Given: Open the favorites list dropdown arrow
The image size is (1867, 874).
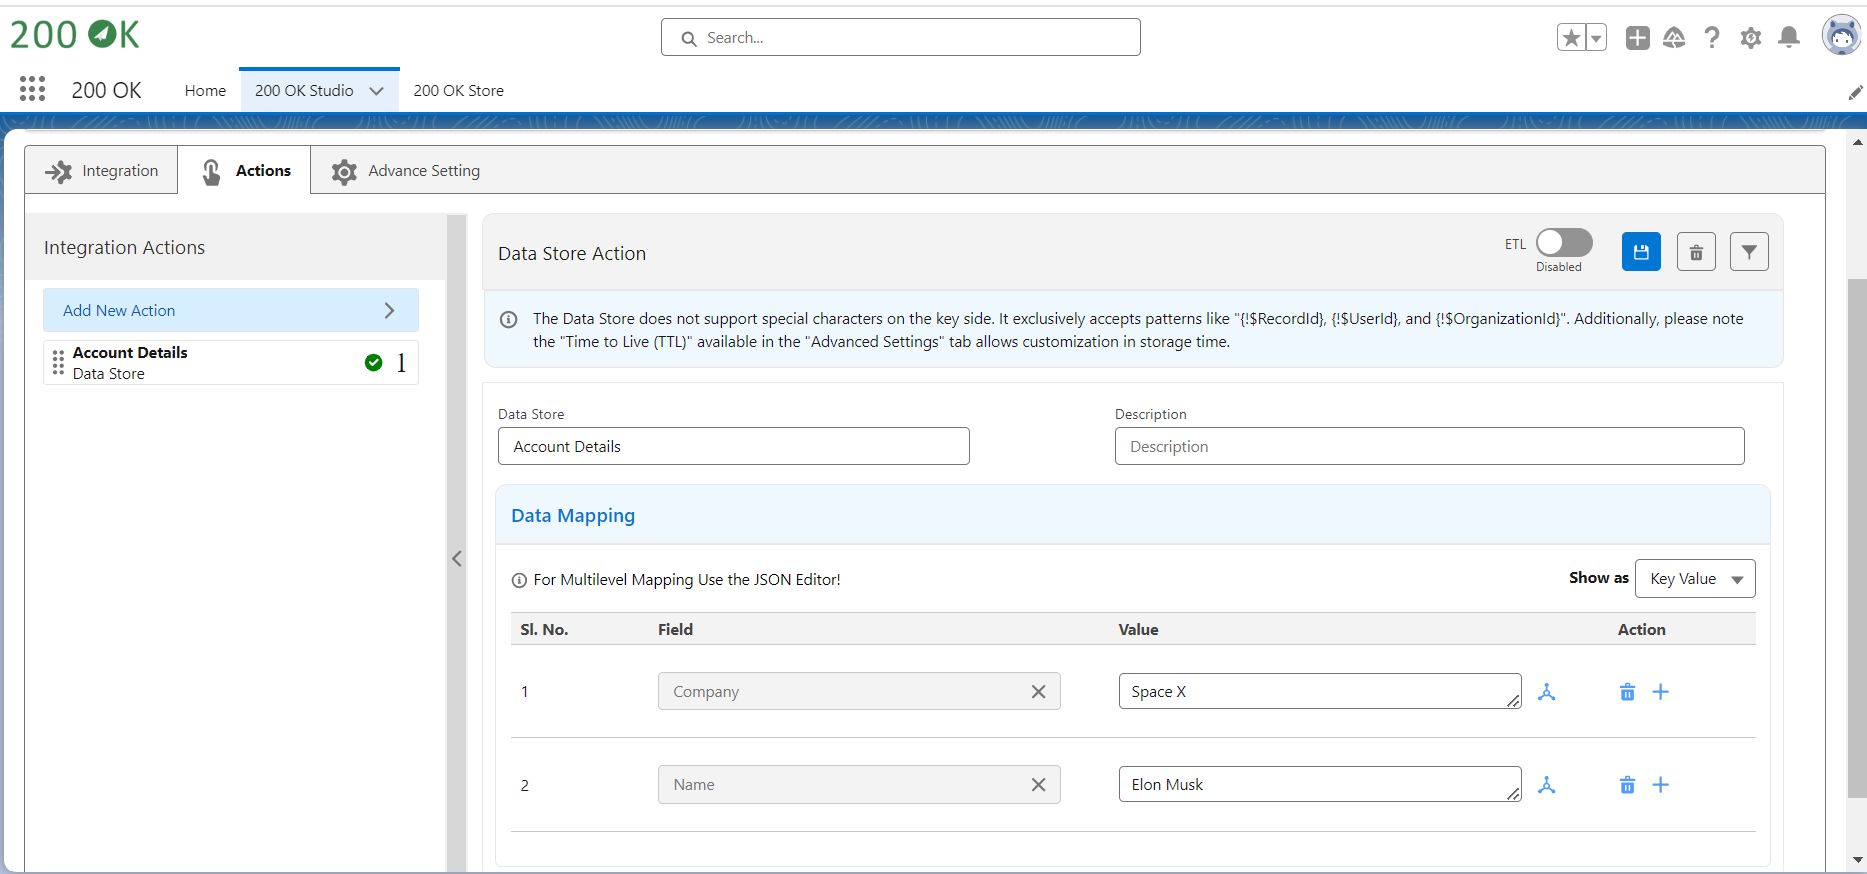Looking at the screenshot, I should pyautogui.click(x=1596, y=38).
